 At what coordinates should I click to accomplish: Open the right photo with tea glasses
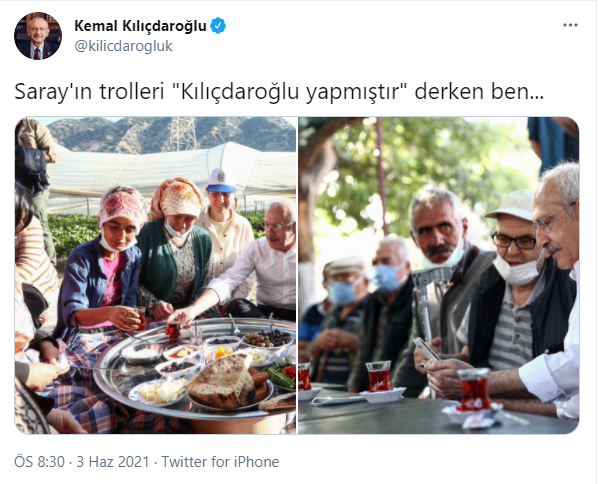[439, 275]
